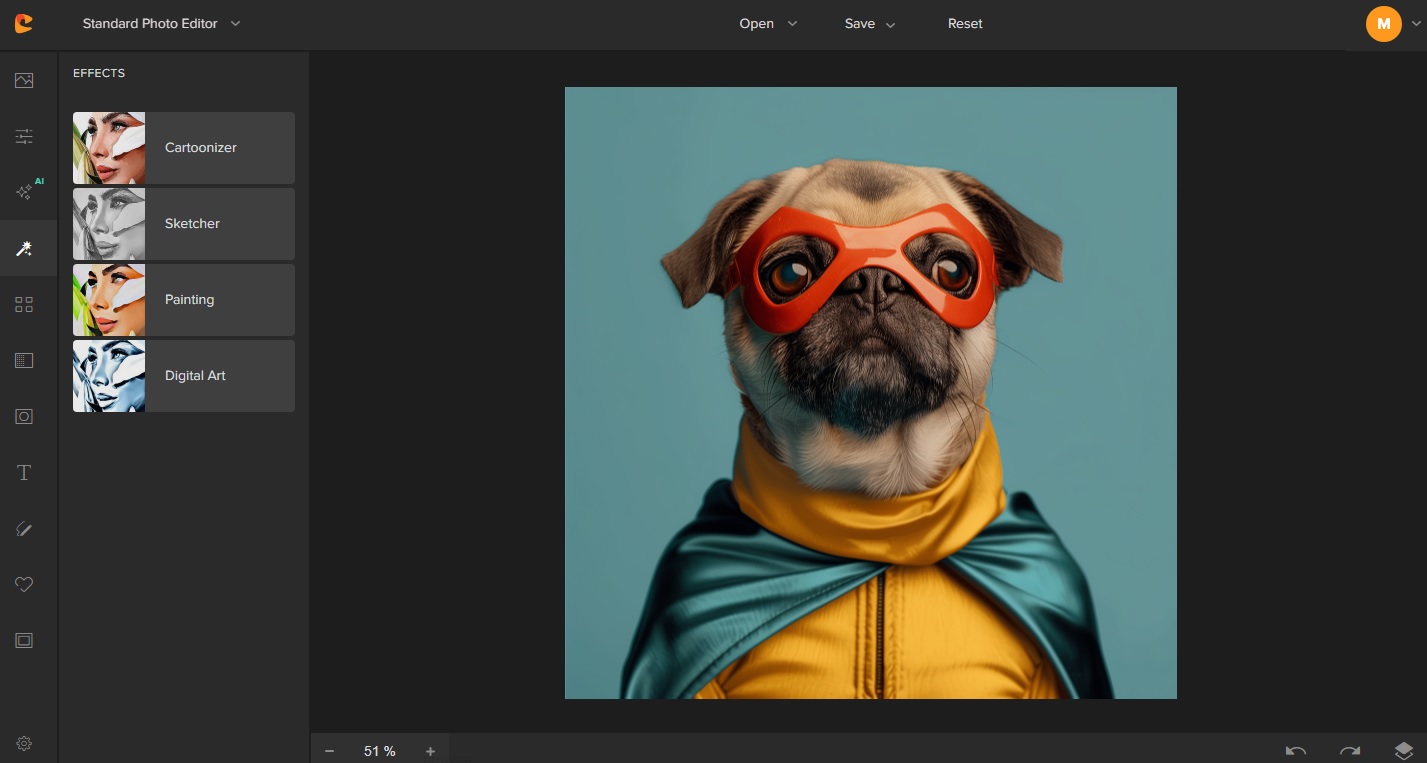This screenshot has height=763, width=1427.
Task: Click the Reset button
Action: [965, 24]
